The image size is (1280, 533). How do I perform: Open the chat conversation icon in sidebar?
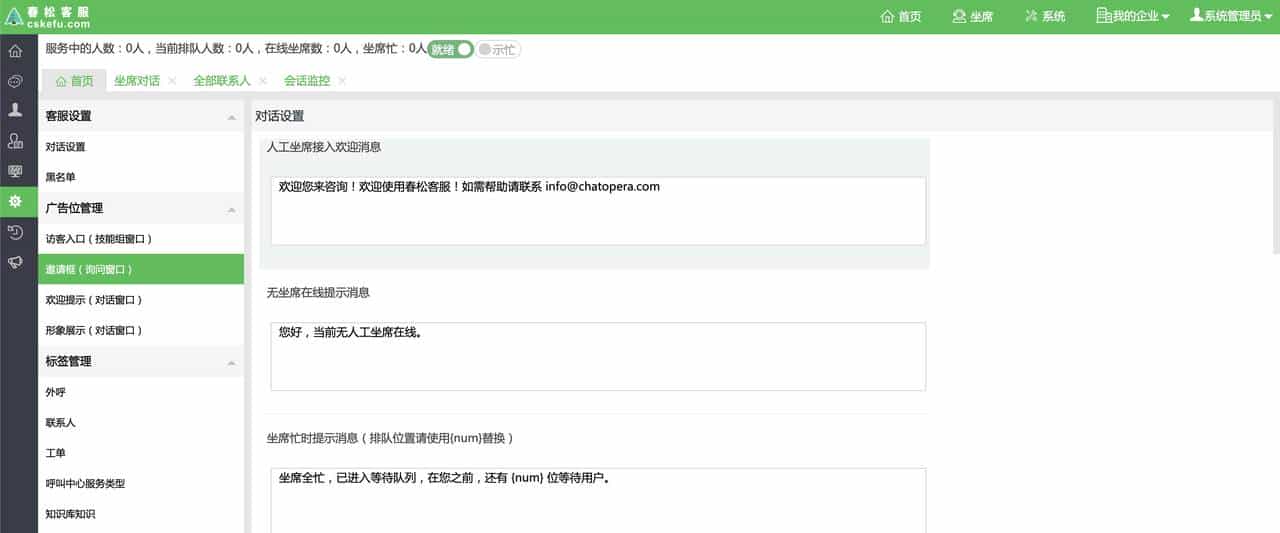click(15, 81)
